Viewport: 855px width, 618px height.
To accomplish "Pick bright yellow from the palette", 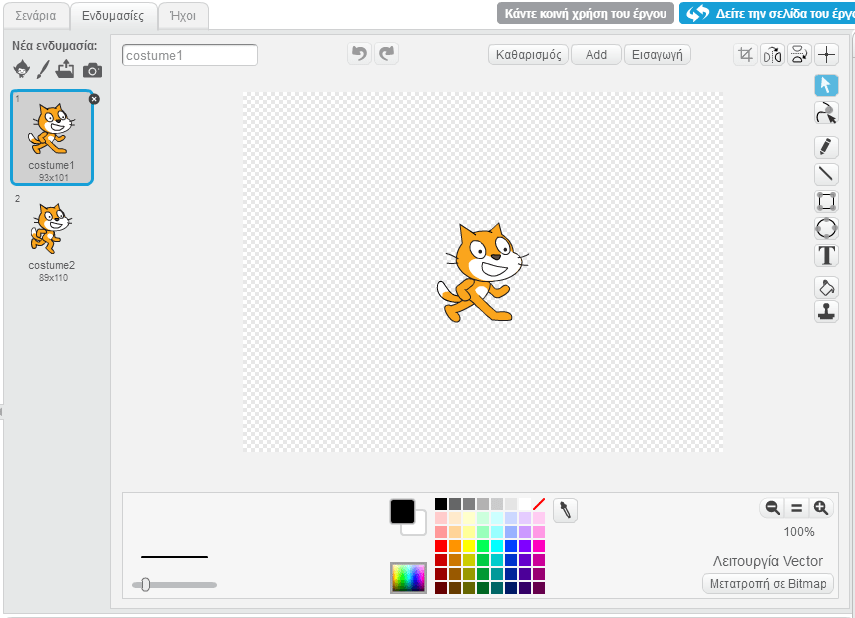I will pos(469,546).
